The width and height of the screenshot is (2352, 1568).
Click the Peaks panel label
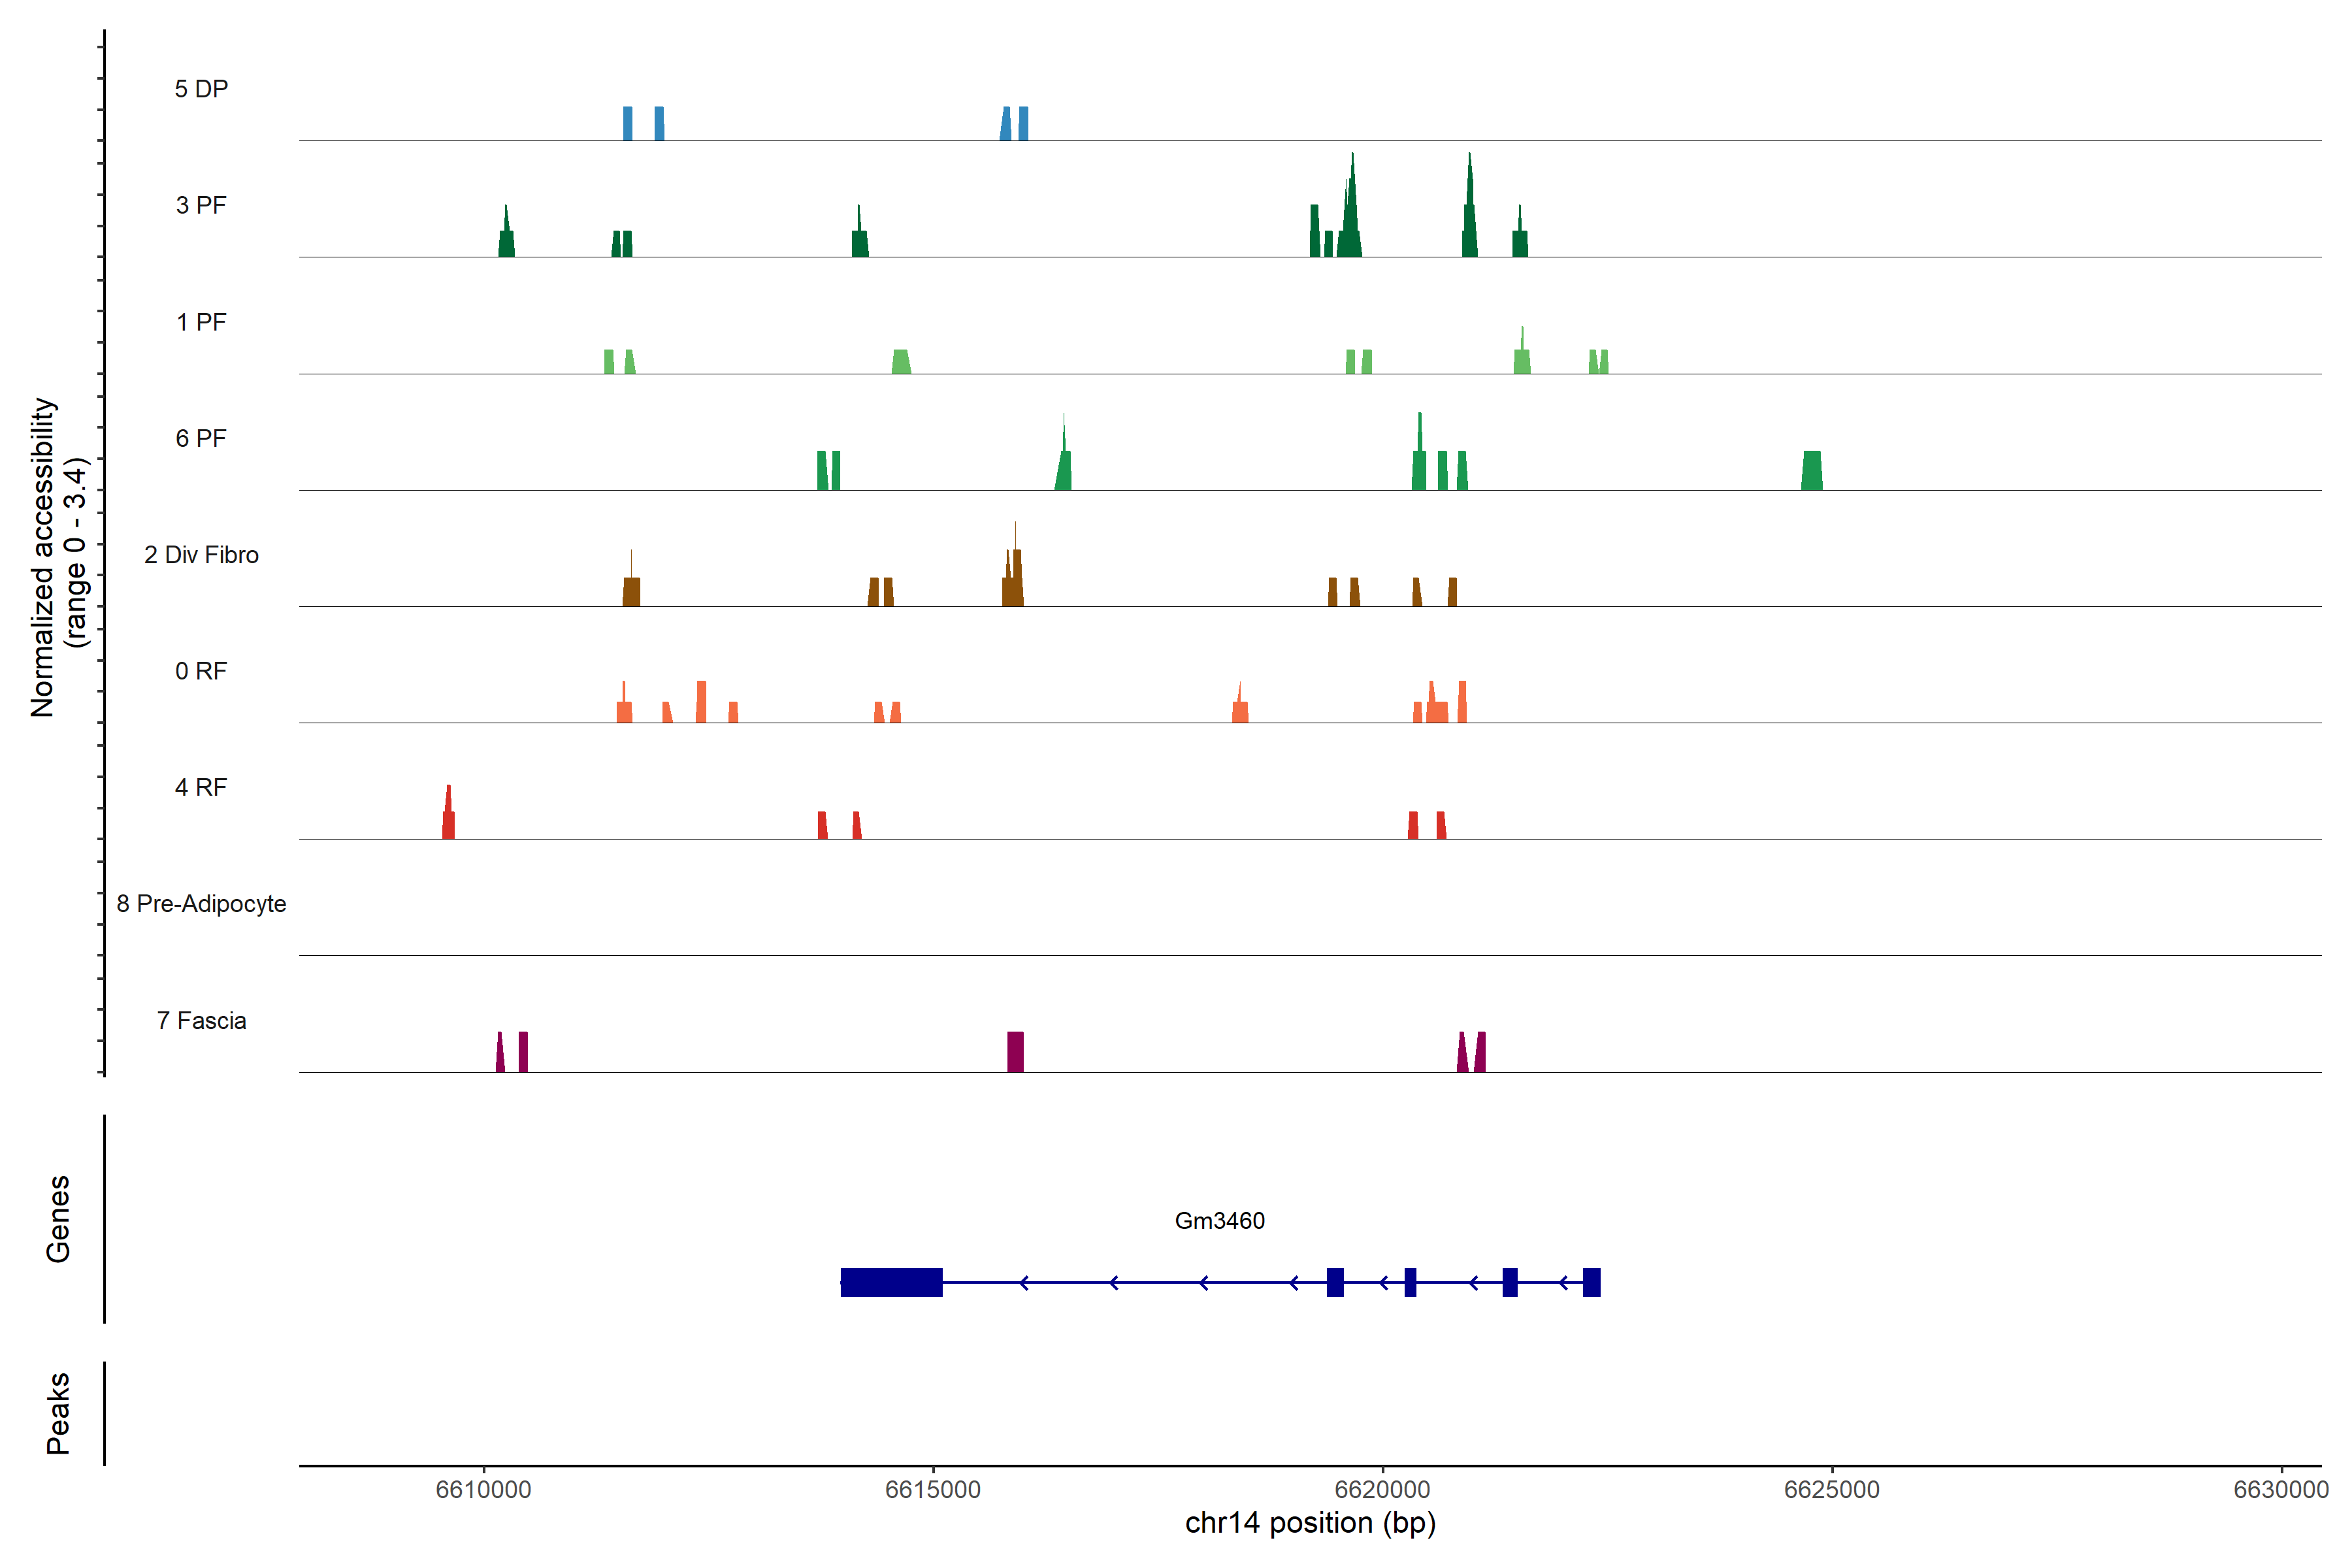[x=58, y=1412]
